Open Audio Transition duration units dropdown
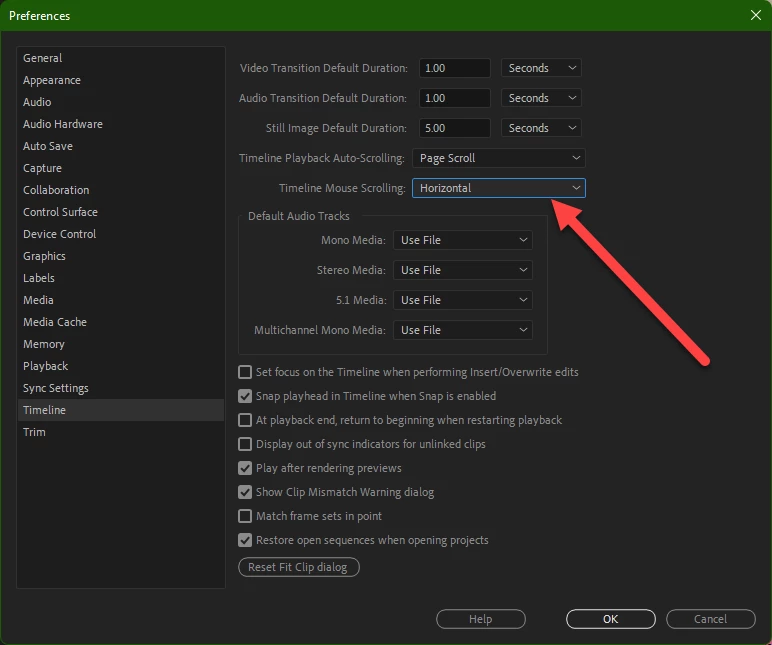Screen dimensions: 772x645 pos(541,98)
